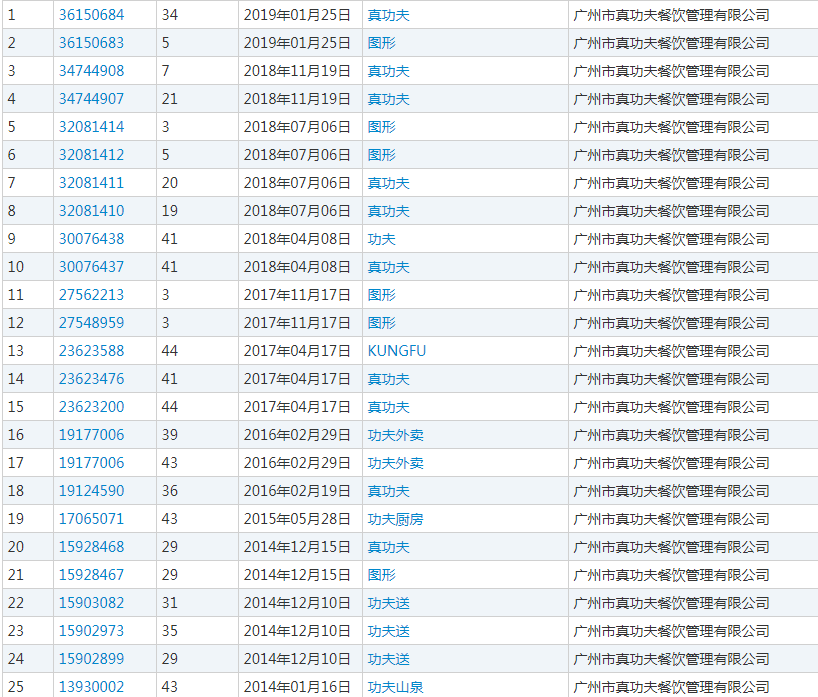The height and width of the screenshot is (697, 818).
Task: Click registration number 23623588
Action: pos(91,351)
